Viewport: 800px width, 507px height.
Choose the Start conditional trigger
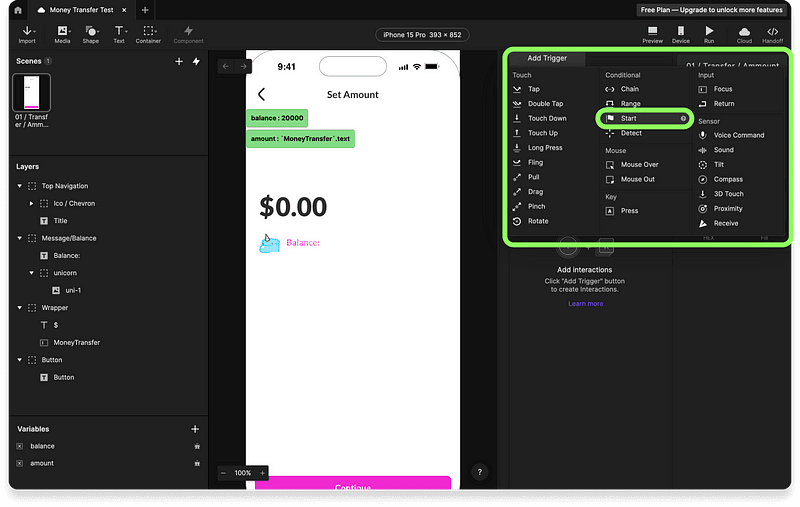point(645,118)
